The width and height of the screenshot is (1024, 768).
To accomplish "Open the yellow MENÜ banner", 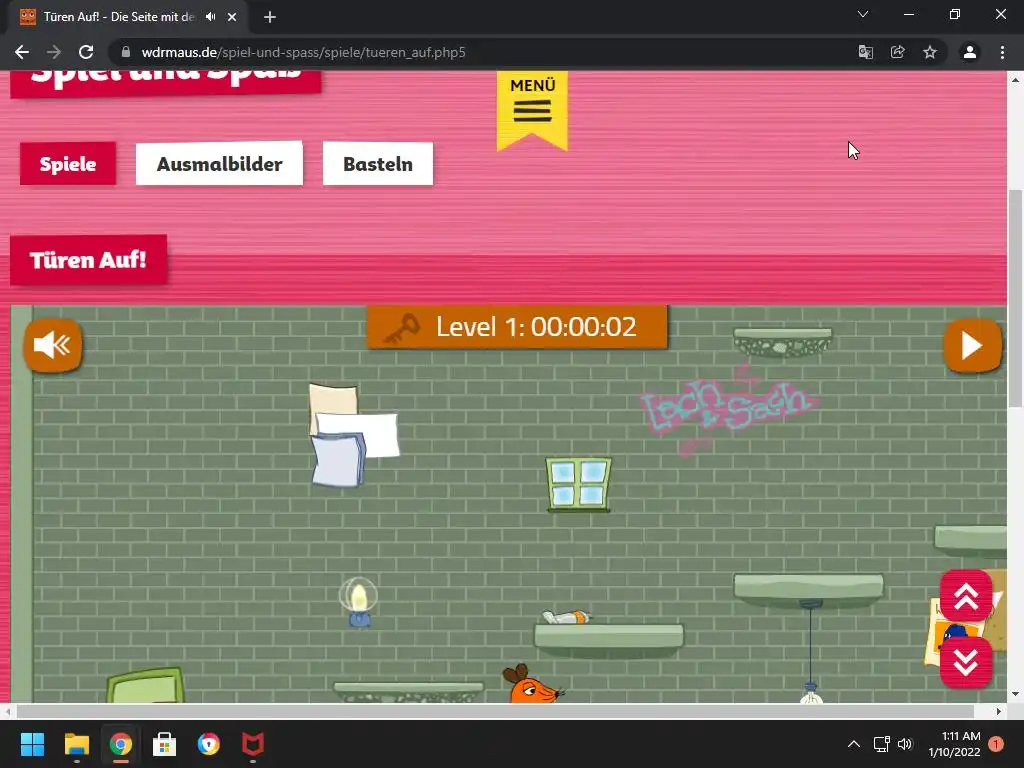I will pos(532,109).
